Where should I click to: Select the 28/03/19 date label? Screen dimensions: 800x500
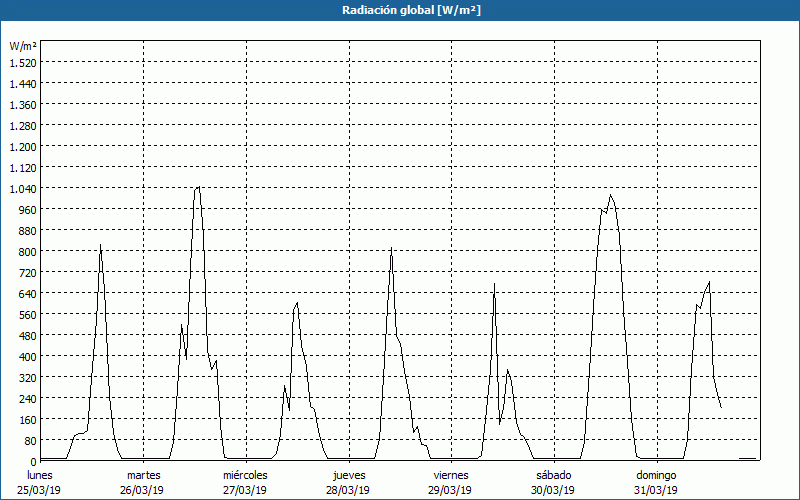pyautogui.click(x=348, y=490)
